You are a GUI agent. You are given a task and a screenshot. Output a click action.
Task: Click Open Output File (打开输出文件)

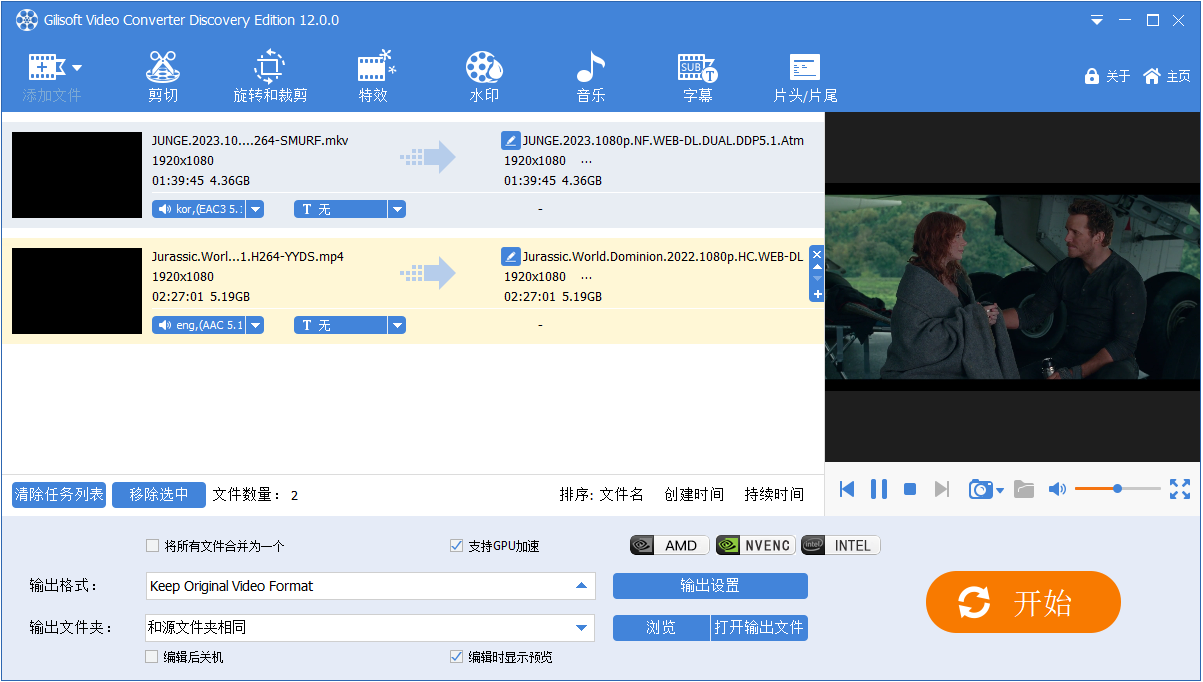pos(760,628)
